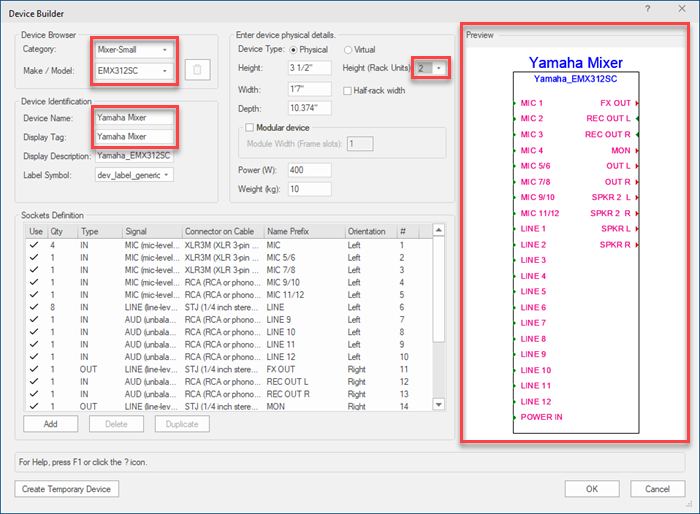Click the Yamaha_EMX312SC label in preview
700x514 pixels.
pyautogui.click(x=575, y=79)
